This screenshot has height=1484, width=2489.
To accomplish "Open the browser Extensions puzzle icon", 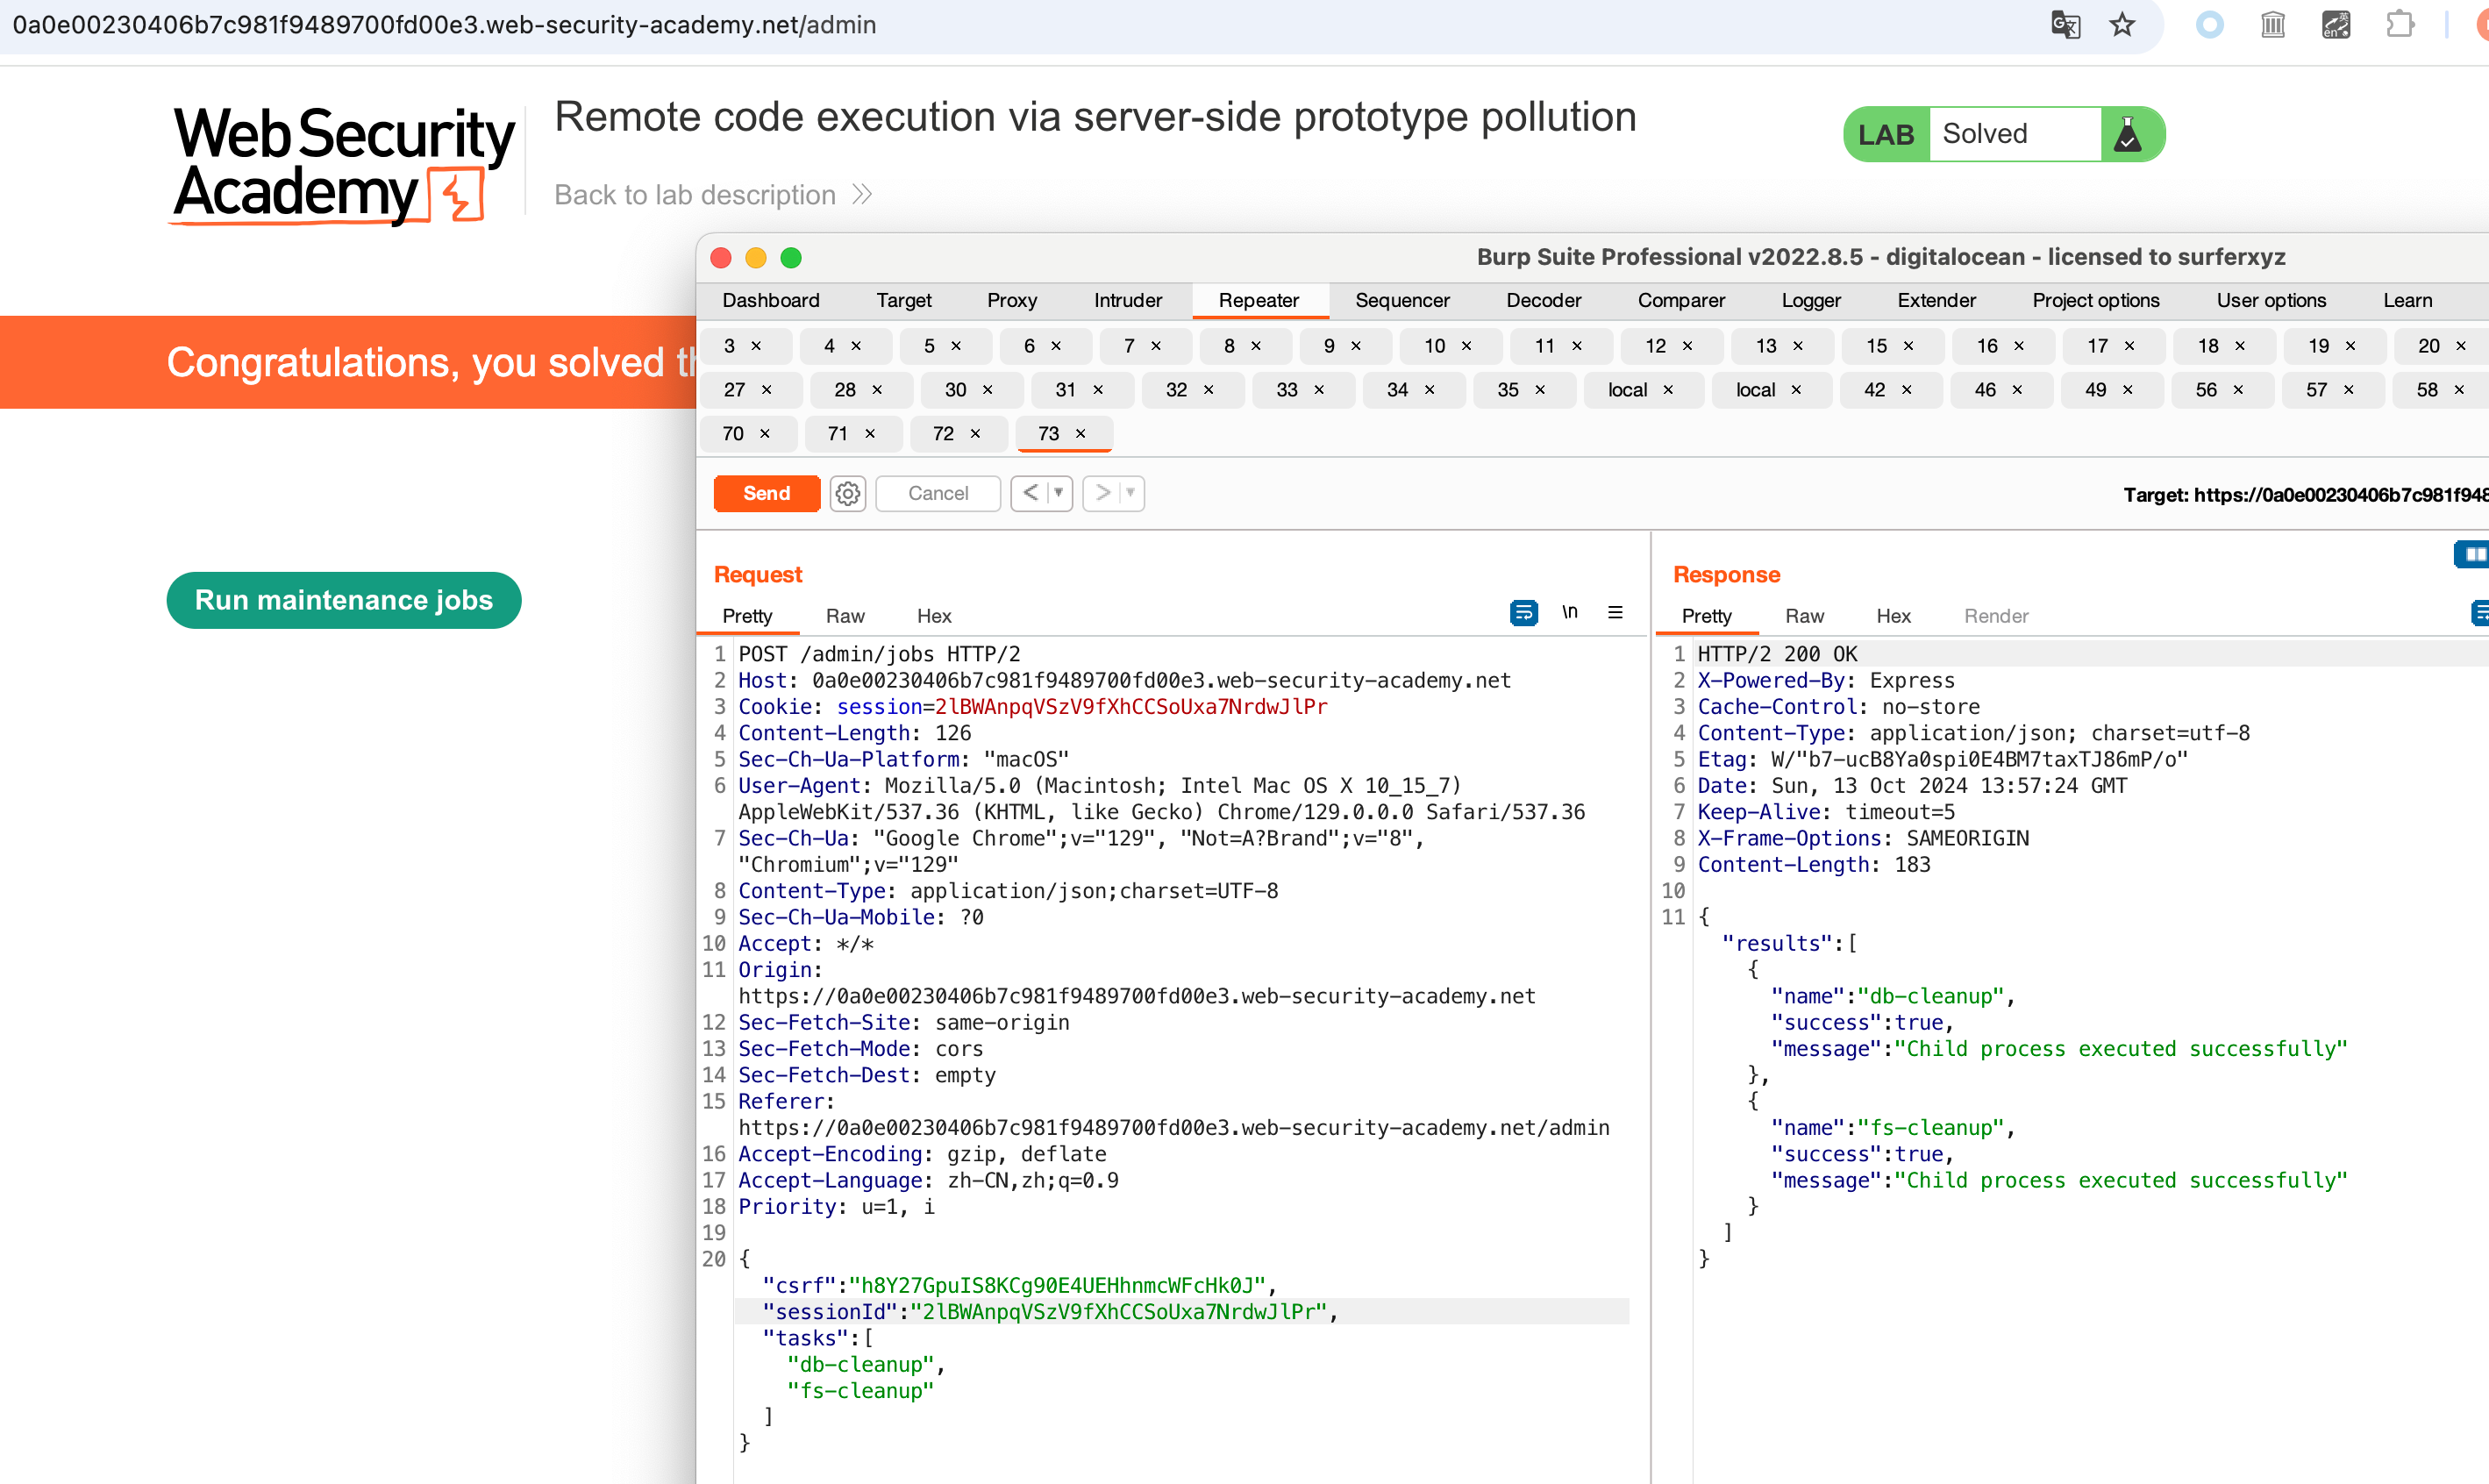I will coord(2400,24).
